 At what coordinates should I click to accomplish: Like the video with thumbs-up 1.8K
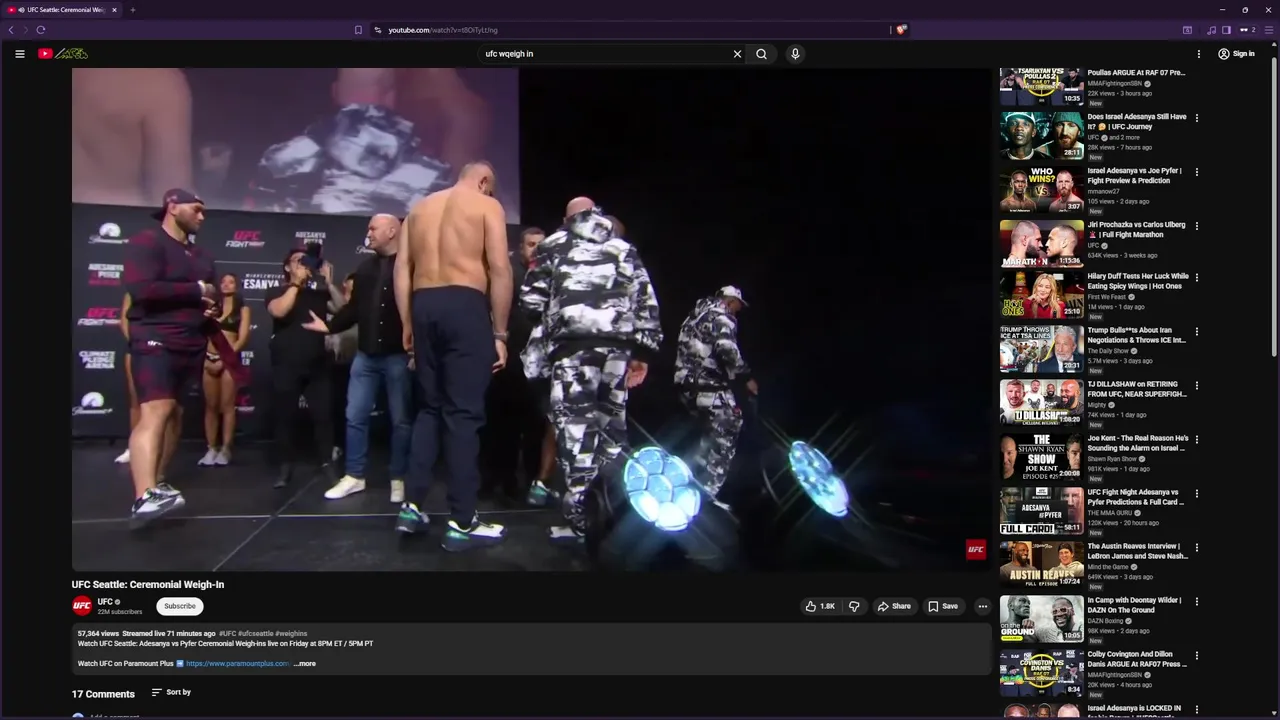point(820,606)
